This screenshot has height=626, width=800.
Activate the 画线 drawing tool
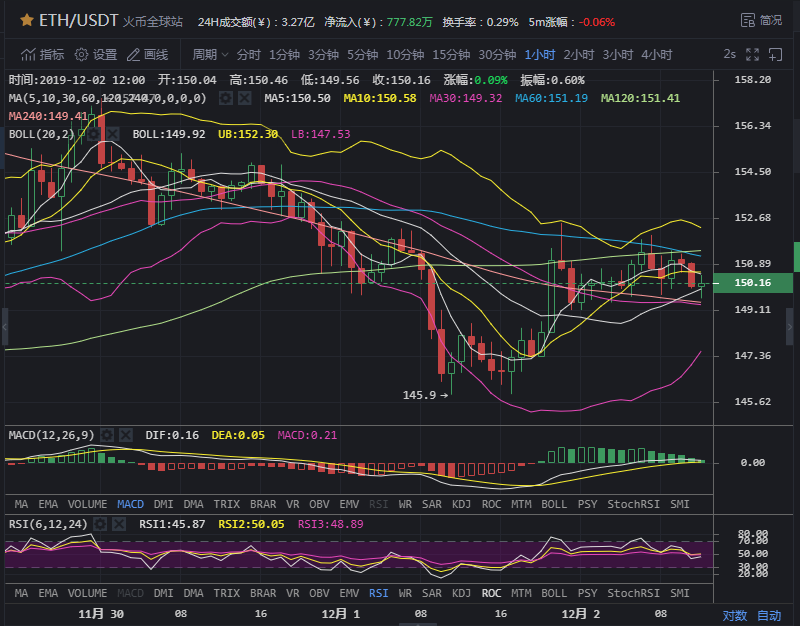[x=147, y=55]
